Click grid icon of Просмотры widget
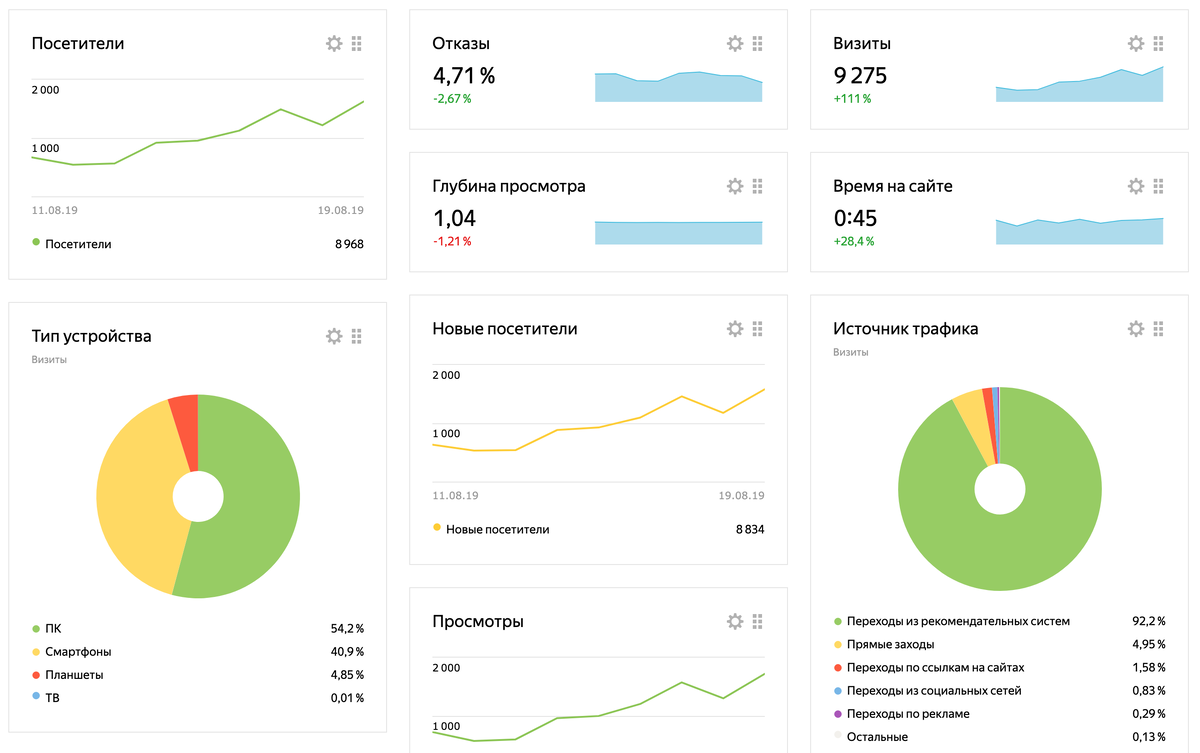The width and height of the screenshot is (1200, 753). (758, 621)
